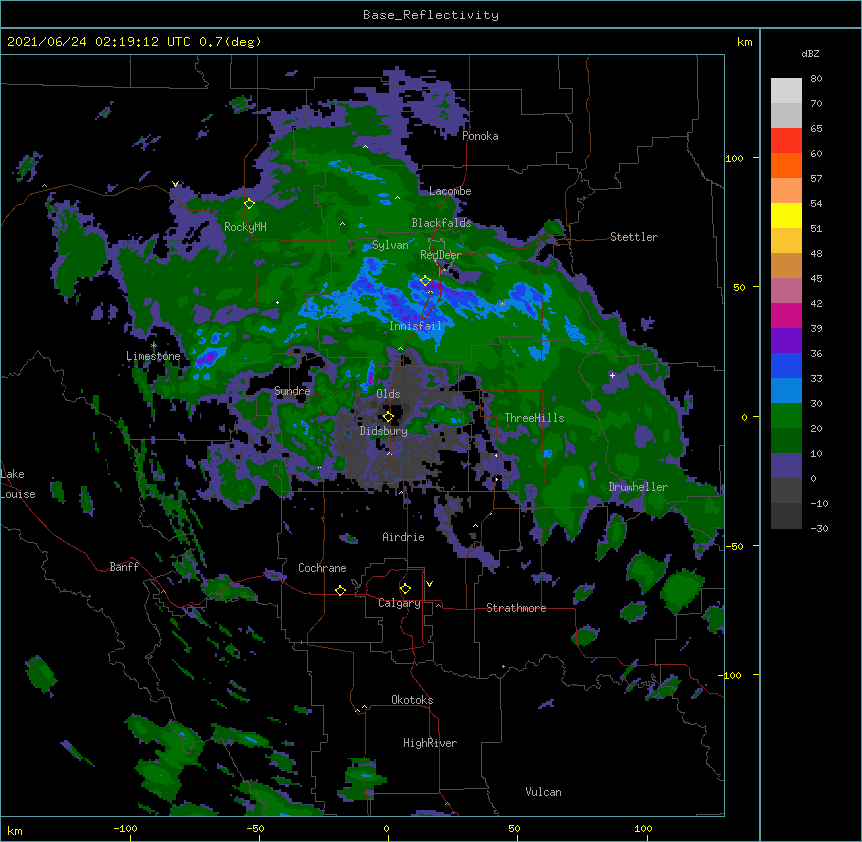
Task: Select the red 60-65 dBZ legend swatch
Action: click(786, 141)
